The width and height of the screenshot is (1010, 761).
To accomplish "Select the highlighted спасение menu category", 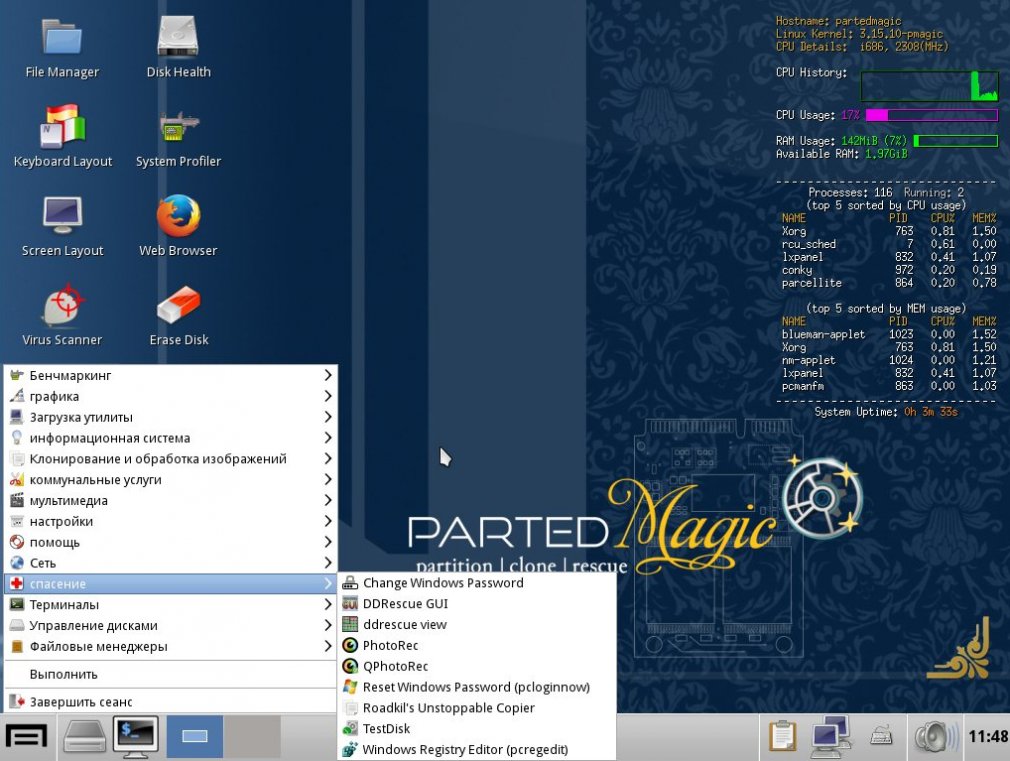I will click(x=171, y=584).
